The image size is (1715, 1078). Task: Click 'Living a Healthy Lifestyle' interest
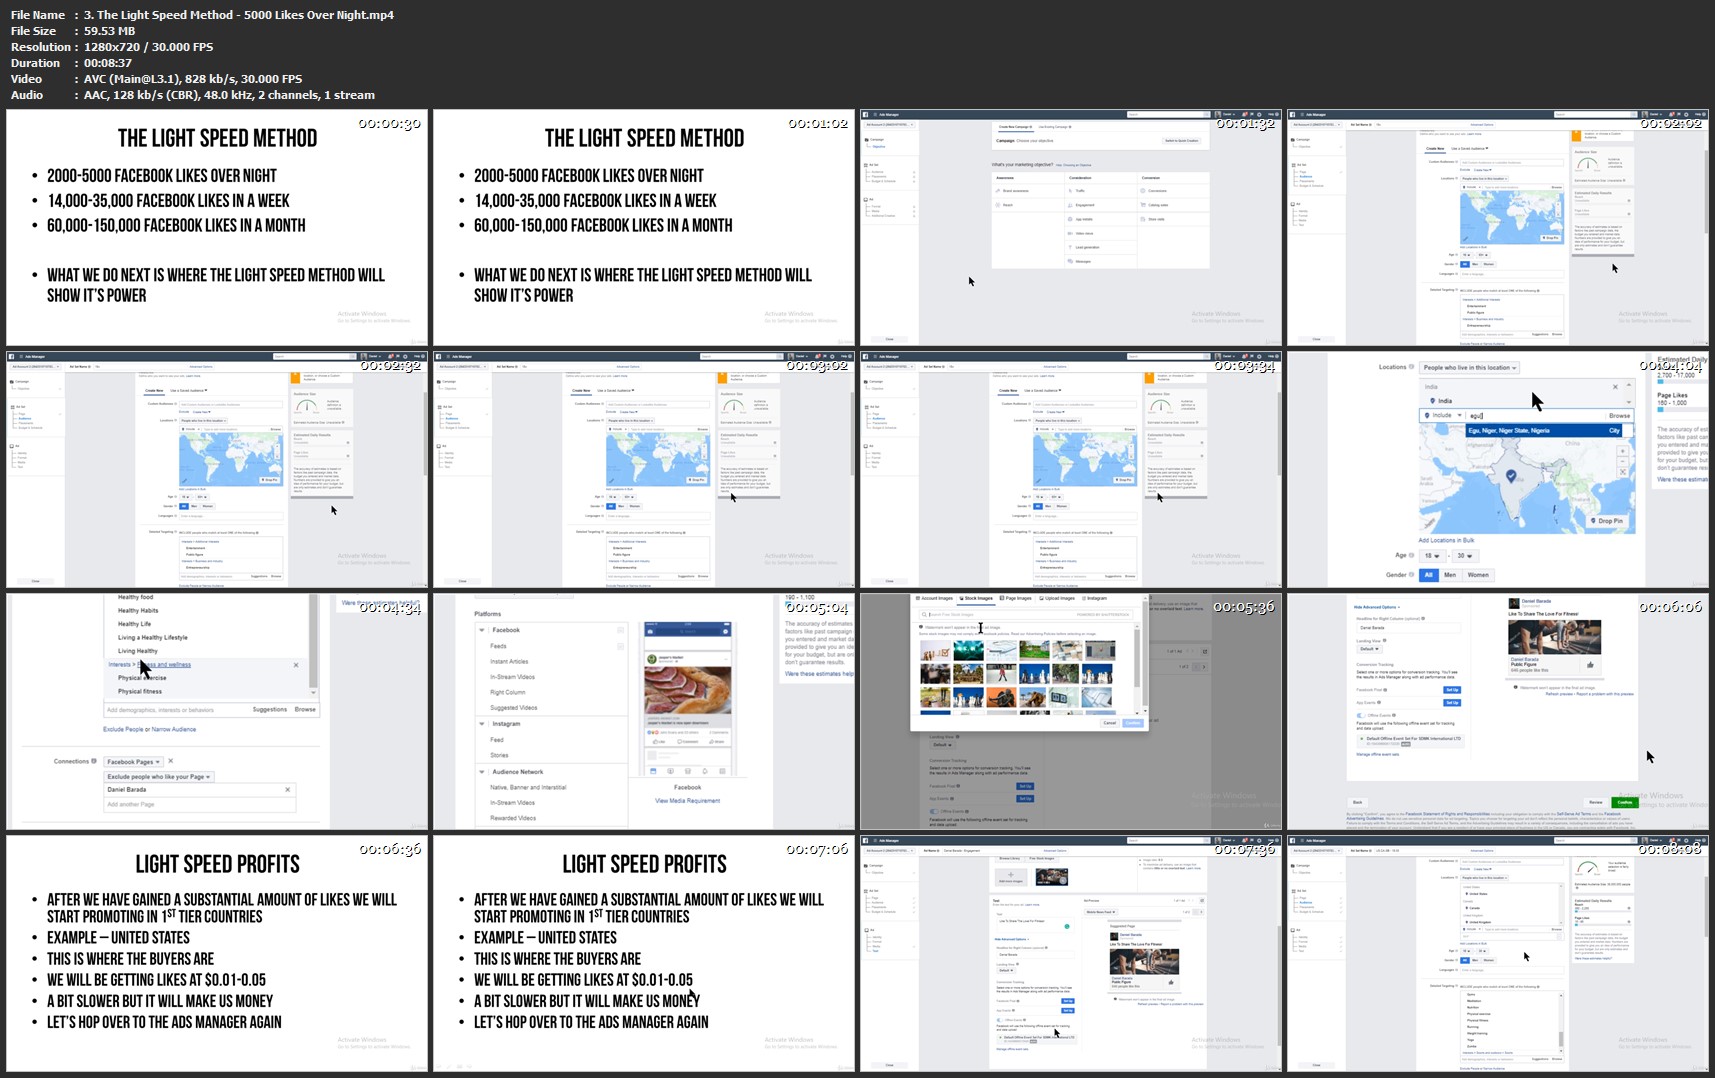(x=153, y=637)
